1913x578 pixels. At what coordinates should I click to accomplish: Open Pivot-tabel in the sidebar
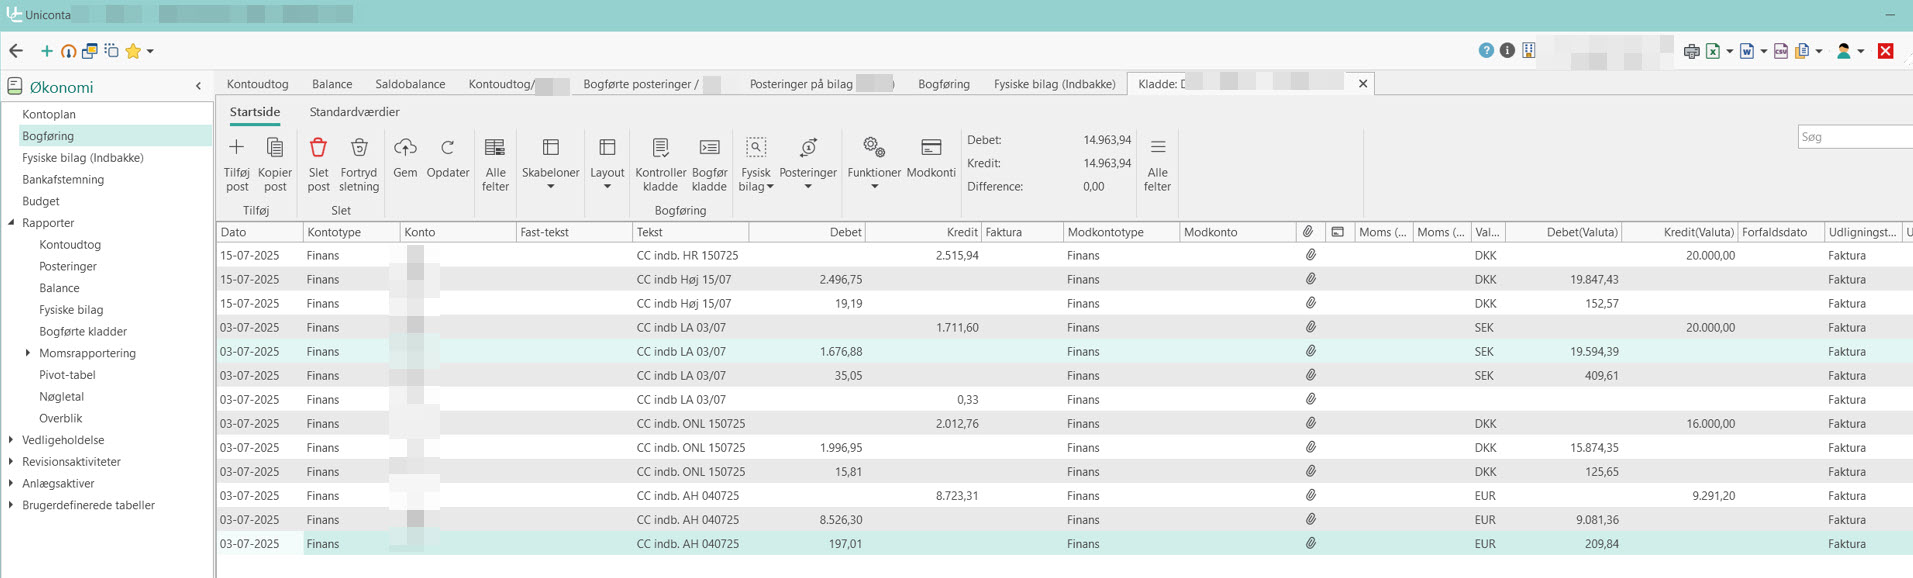67,375
